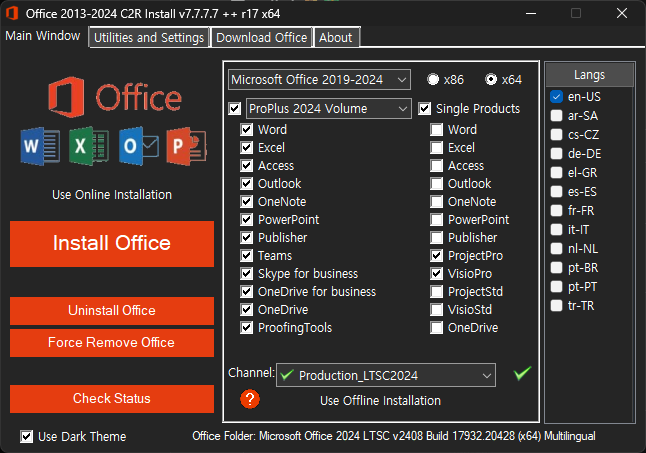This screenshot has height=453, width=646.
Task: Click the red question mark help icon
Action: [250, 399]
